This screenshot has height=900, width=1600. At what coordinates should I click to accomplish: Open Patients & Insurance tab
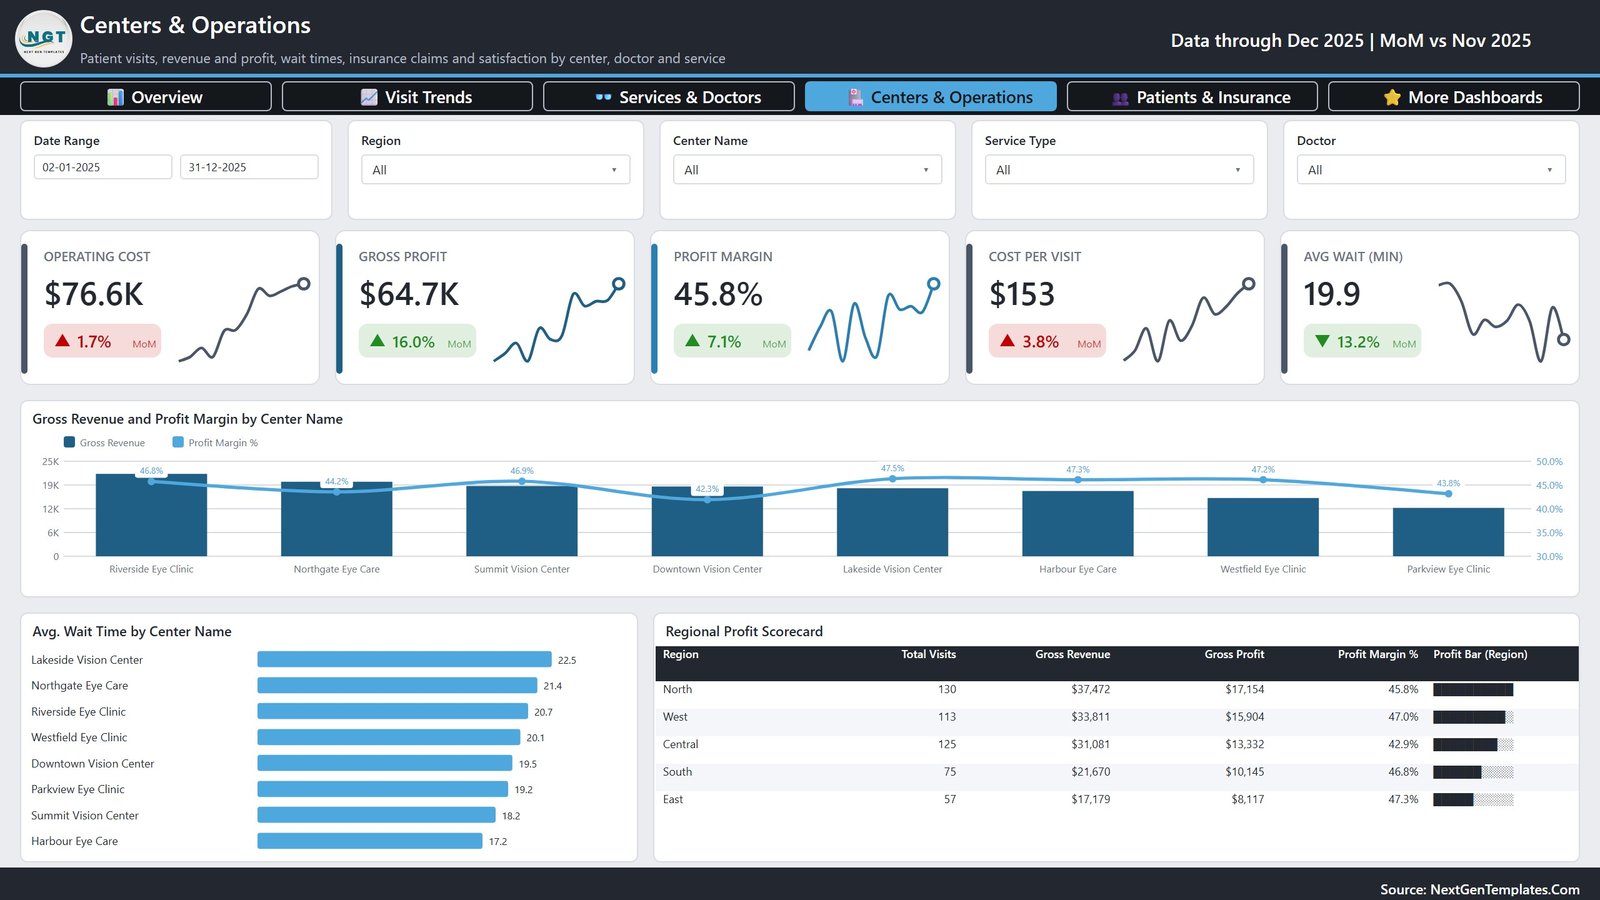tap(1192, 97)
